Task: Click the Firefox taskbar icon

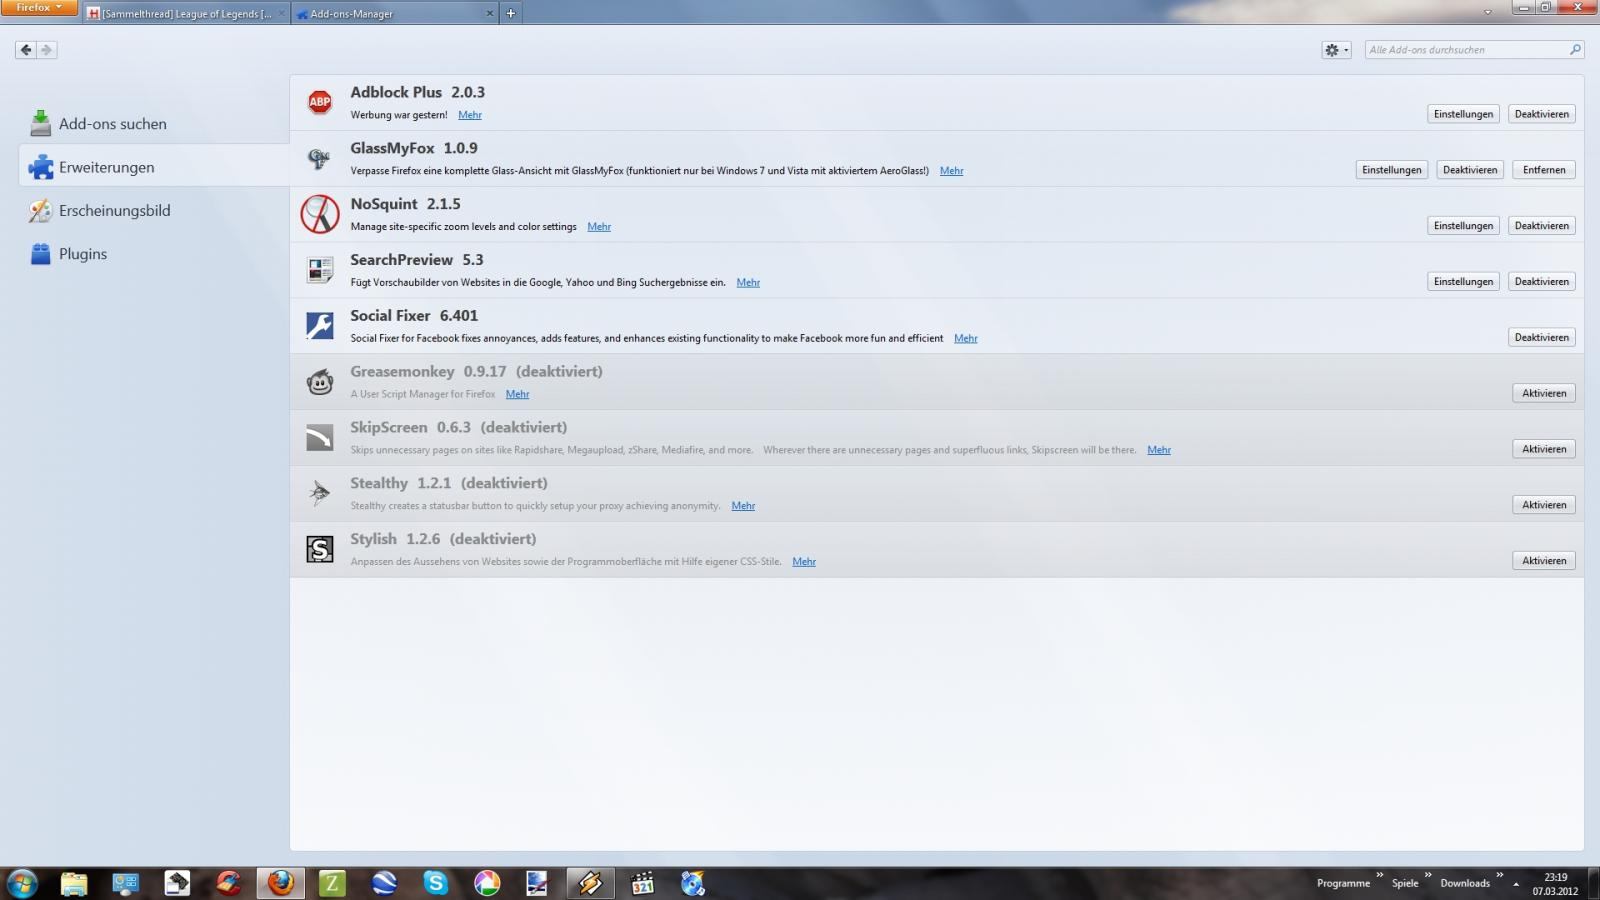Action: pos(280,883)
